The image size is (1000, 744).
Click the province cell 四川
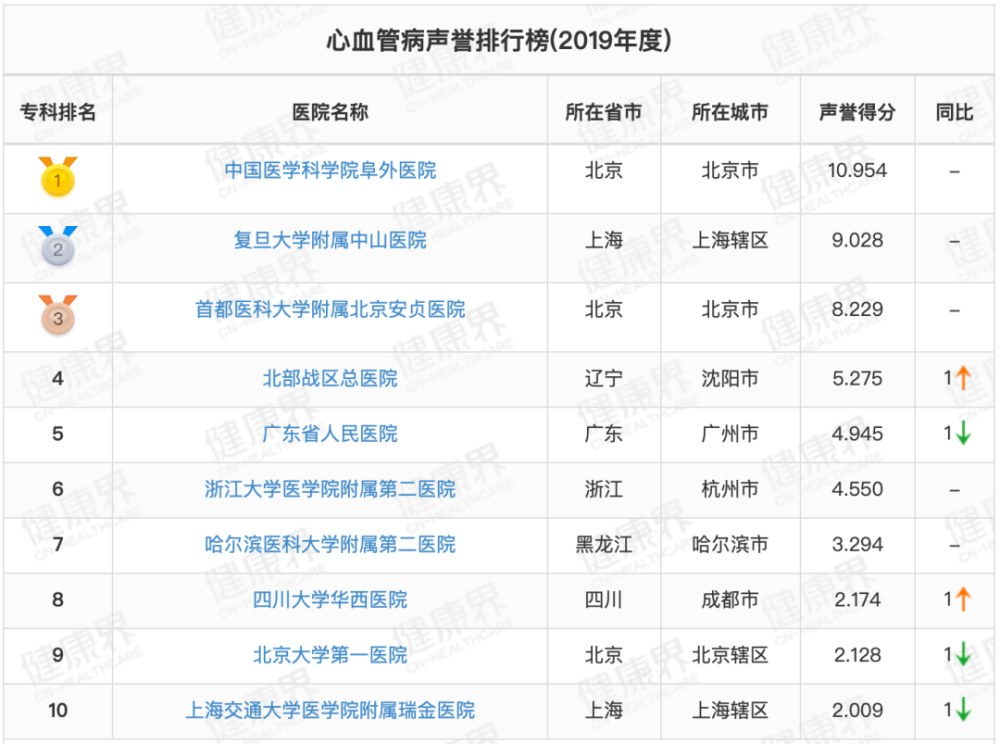pyautogui.click(x=603, y=599)
